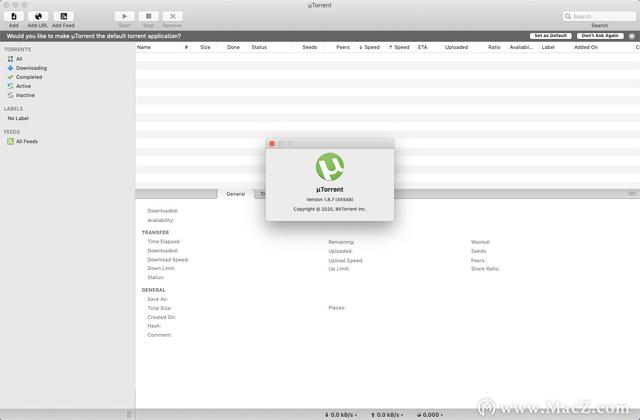This screenshot has height=420, width=640.
Task: Sort by Availability column header
Action: tap(521, 47)
